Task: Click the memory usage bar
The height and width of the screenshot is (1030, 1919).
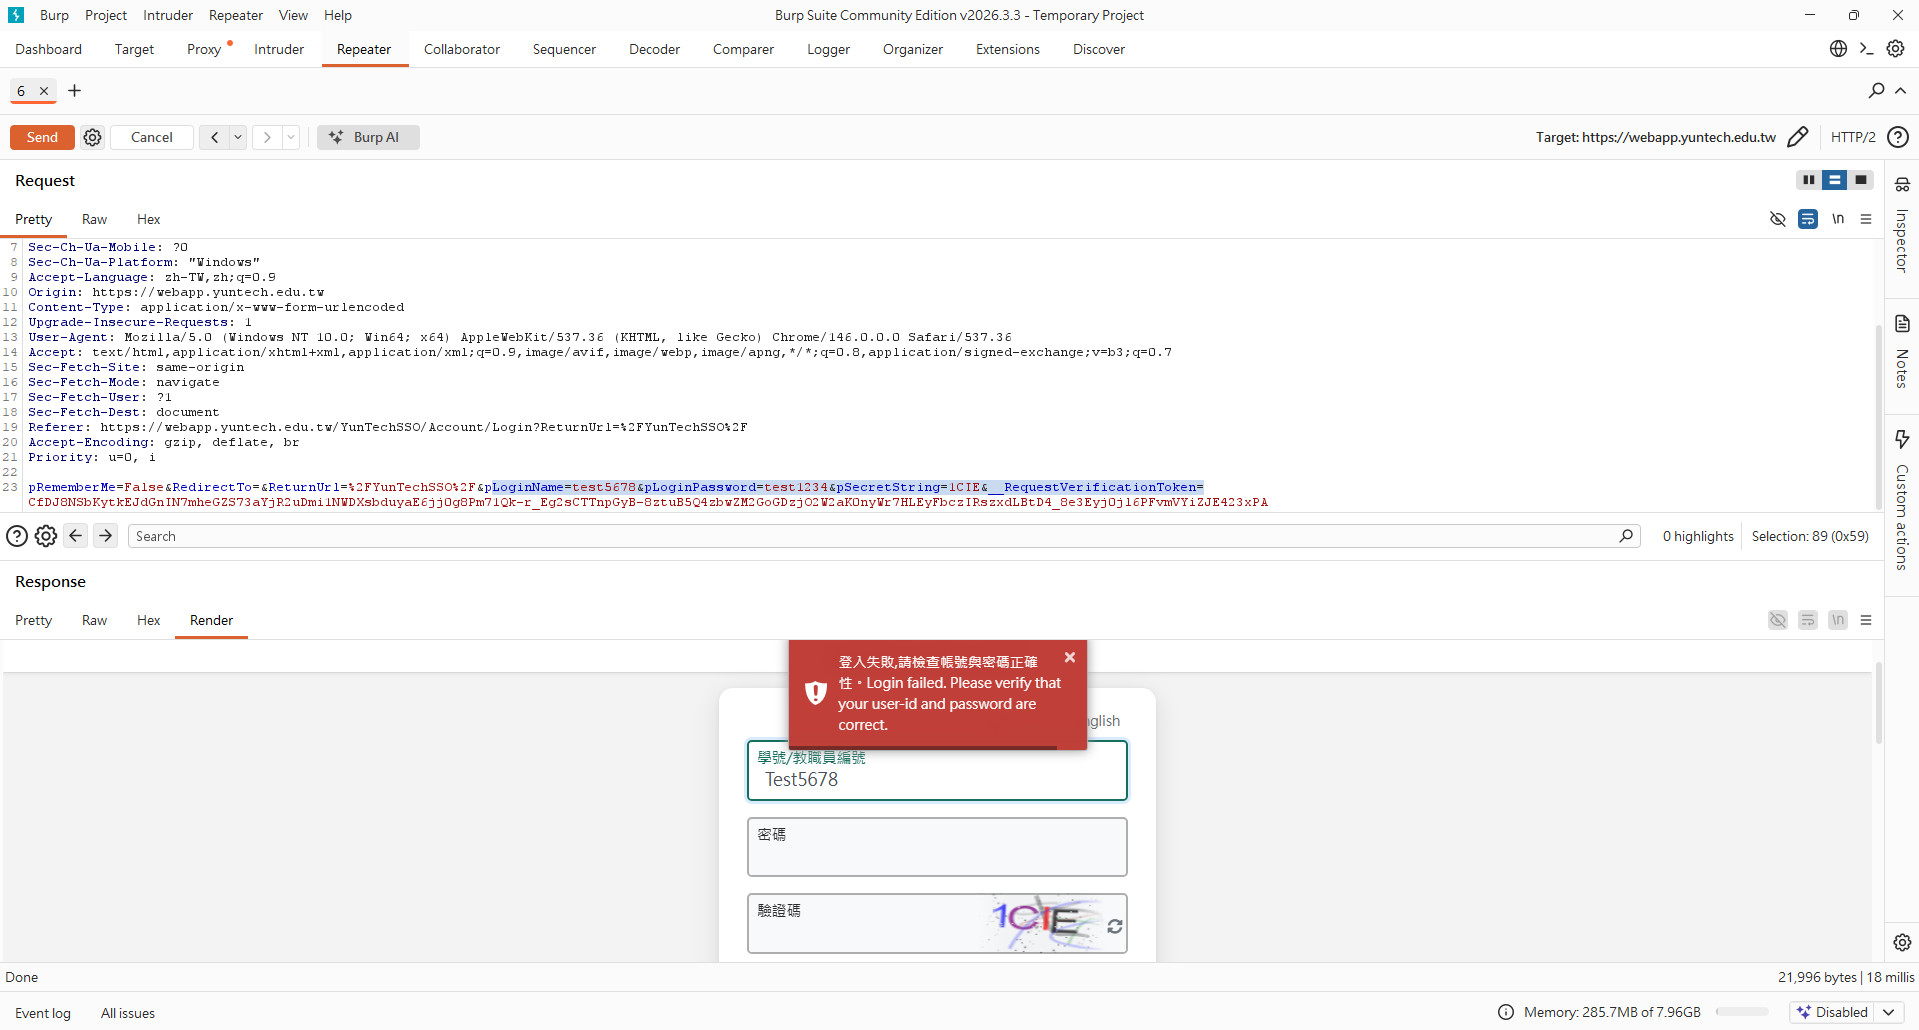Action: [x=1743, y=1012]
